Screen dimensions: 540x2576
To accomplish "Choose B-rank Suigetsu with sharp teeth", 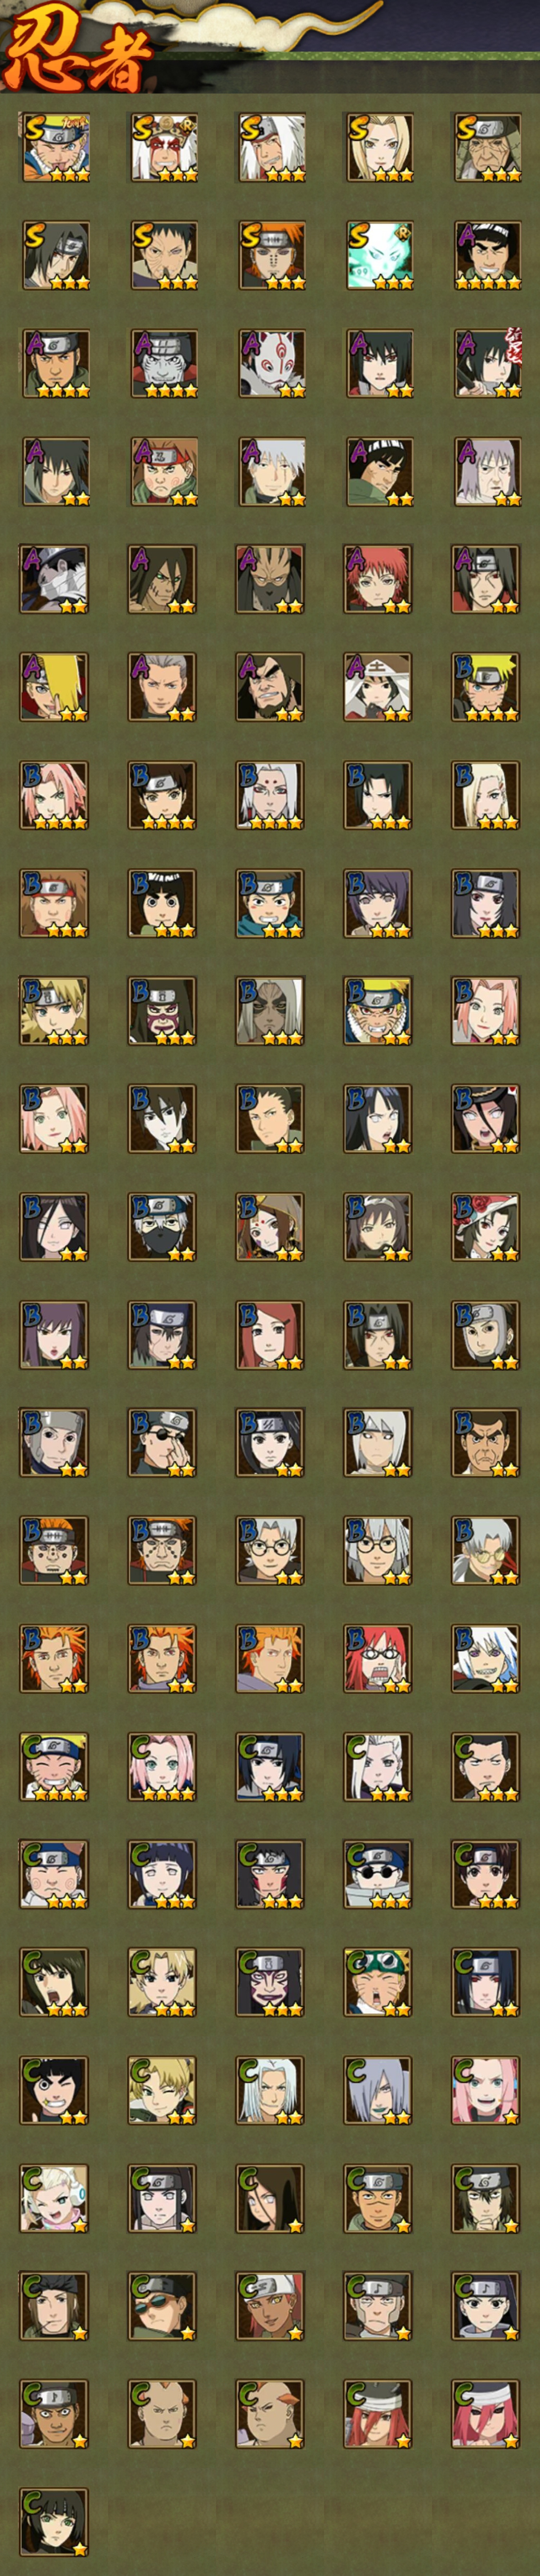I will point(486,1659).
